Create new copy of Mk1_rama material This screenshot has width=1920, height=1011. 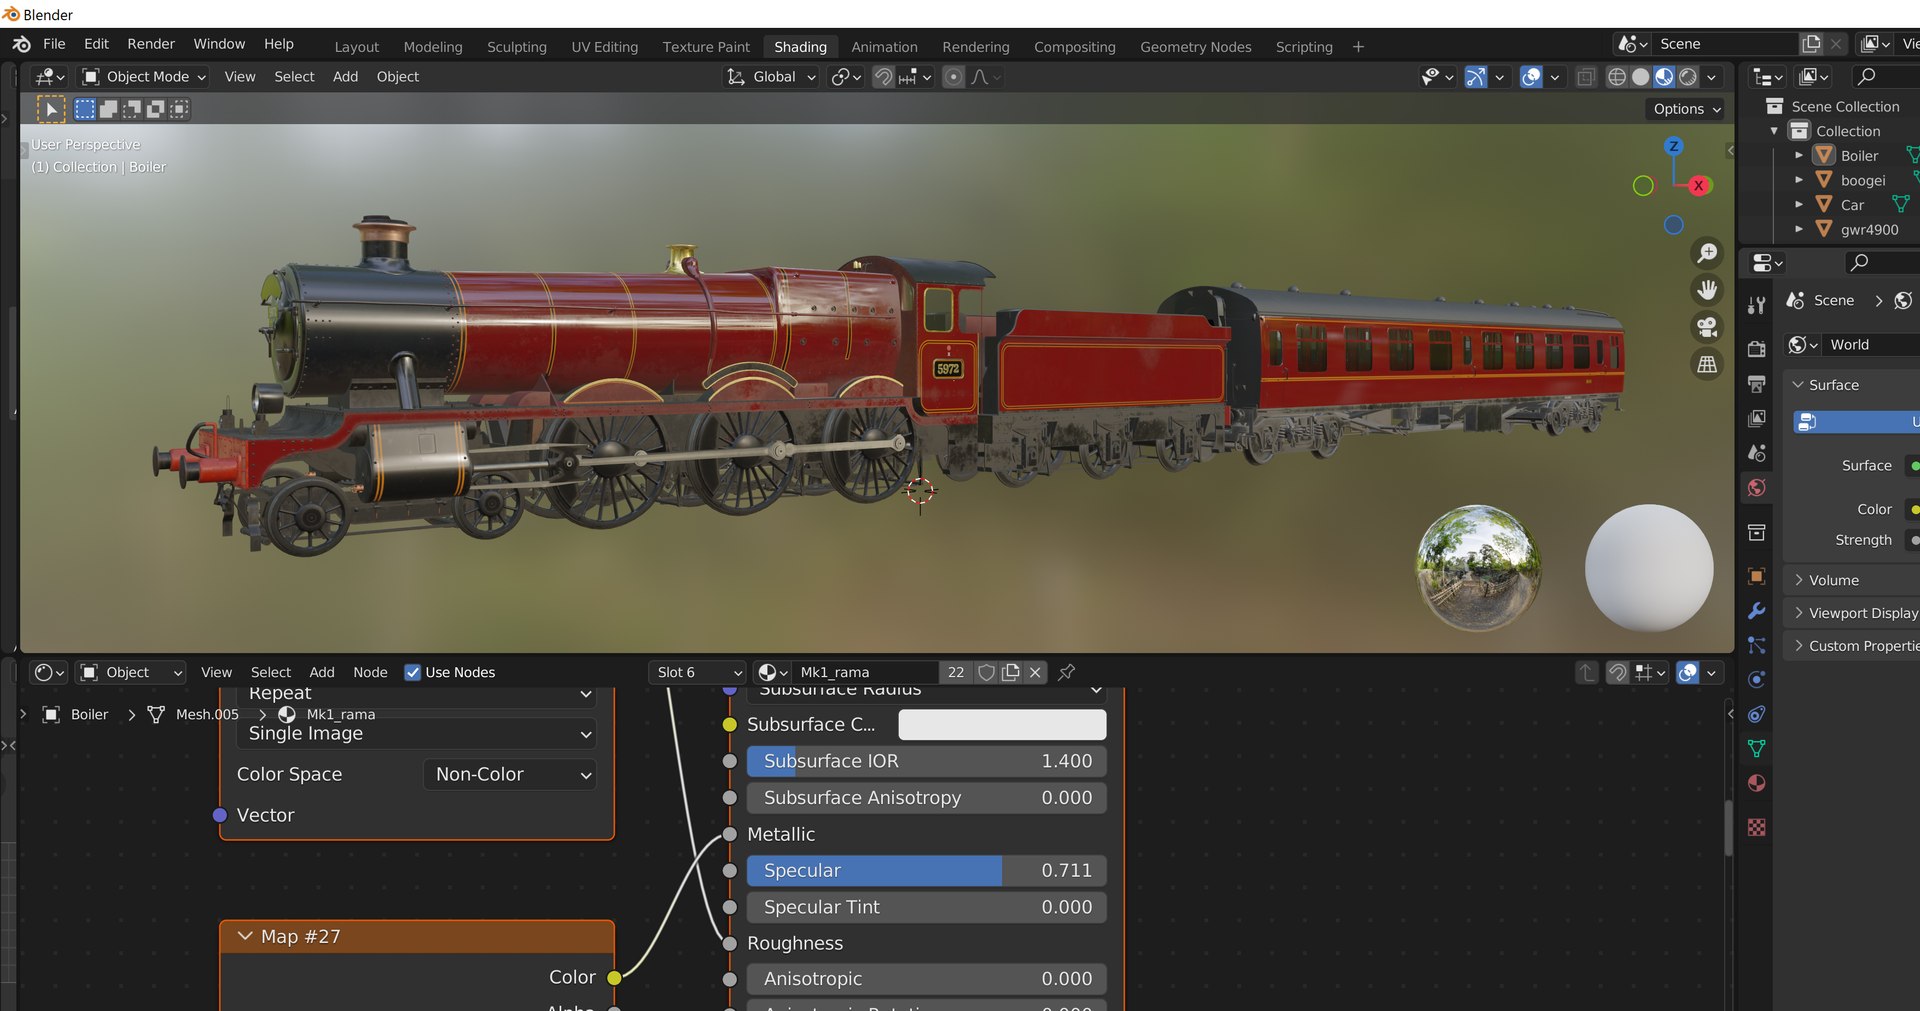tap(1011, 672)
